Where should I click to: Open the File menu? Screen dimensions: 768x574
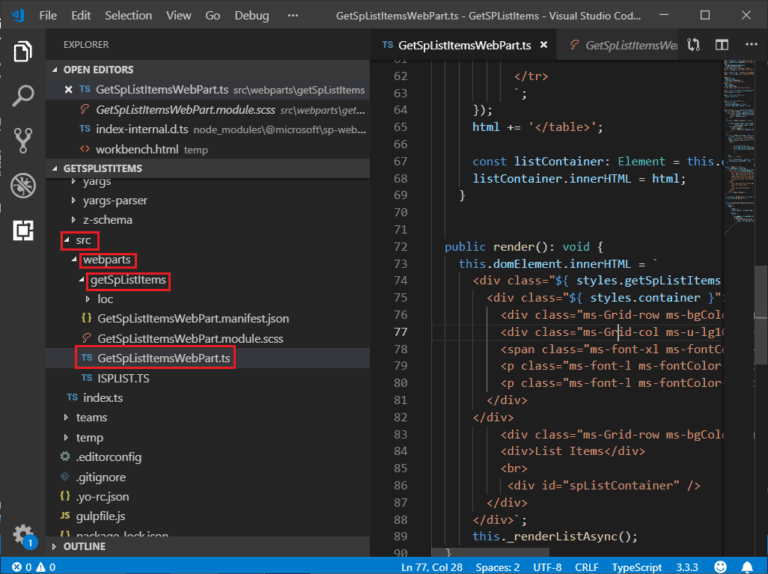click(48, 15)
